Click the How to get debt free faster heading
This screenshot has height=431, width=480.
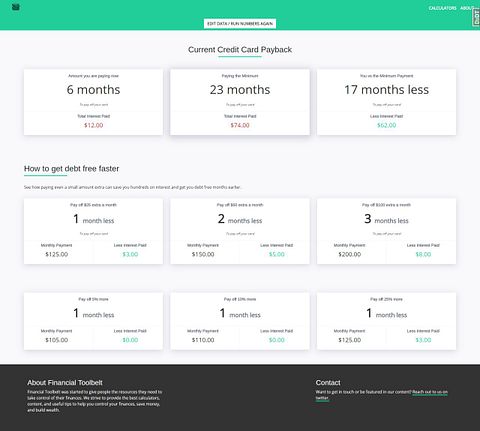point(71,169)
